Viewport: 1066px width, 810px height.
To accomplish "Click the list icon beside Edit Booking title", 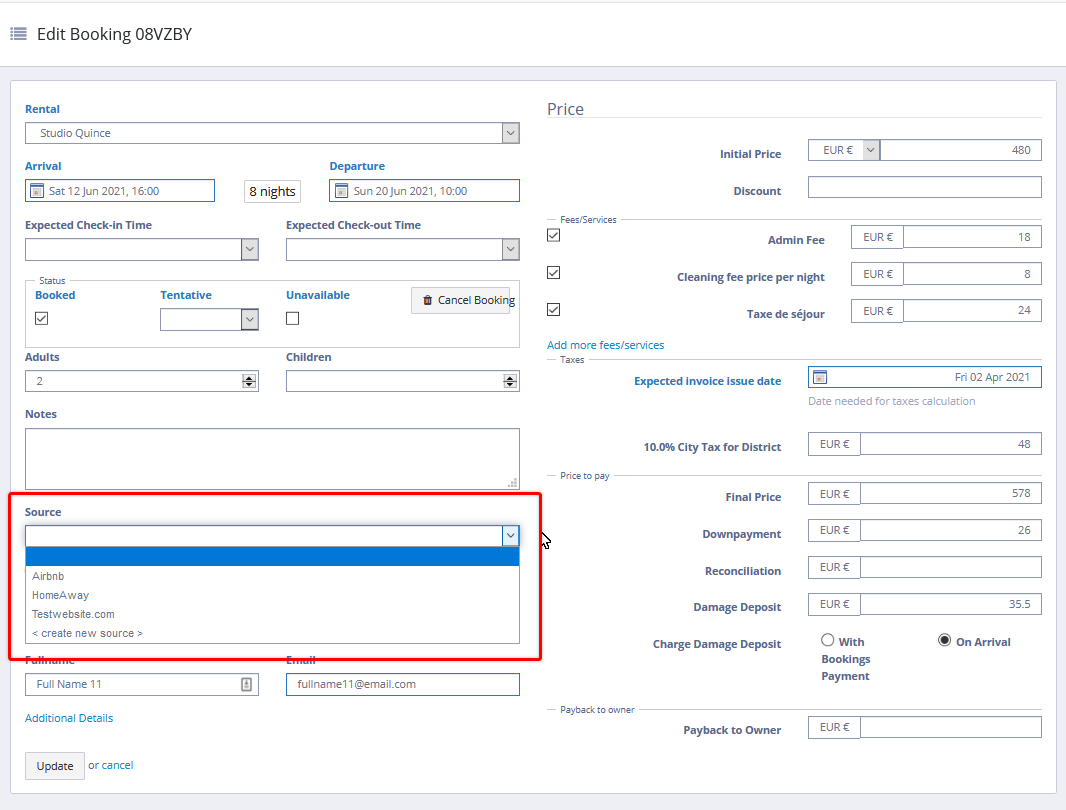I will point(18,34).
